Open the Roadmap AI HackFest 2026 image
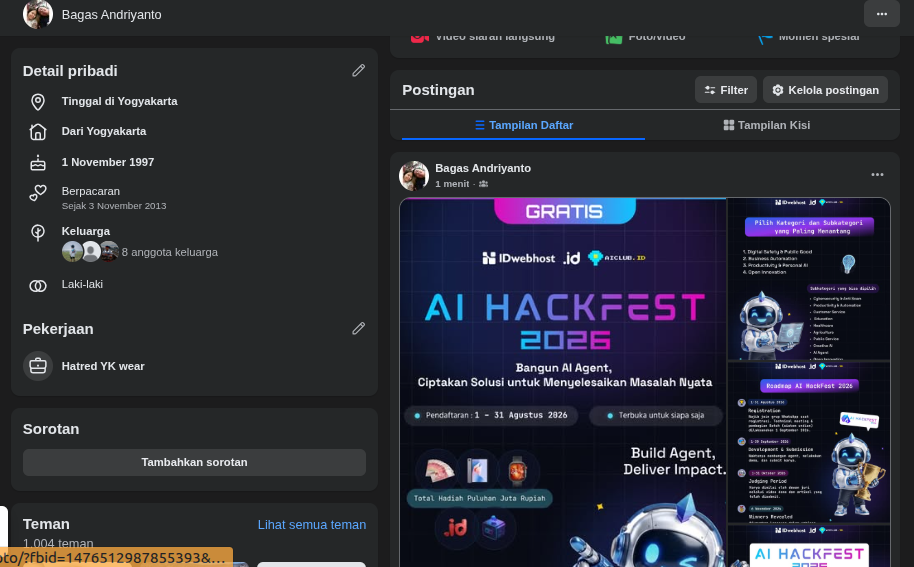The height and width of the screenshot is (567, 914). point(808,442)
